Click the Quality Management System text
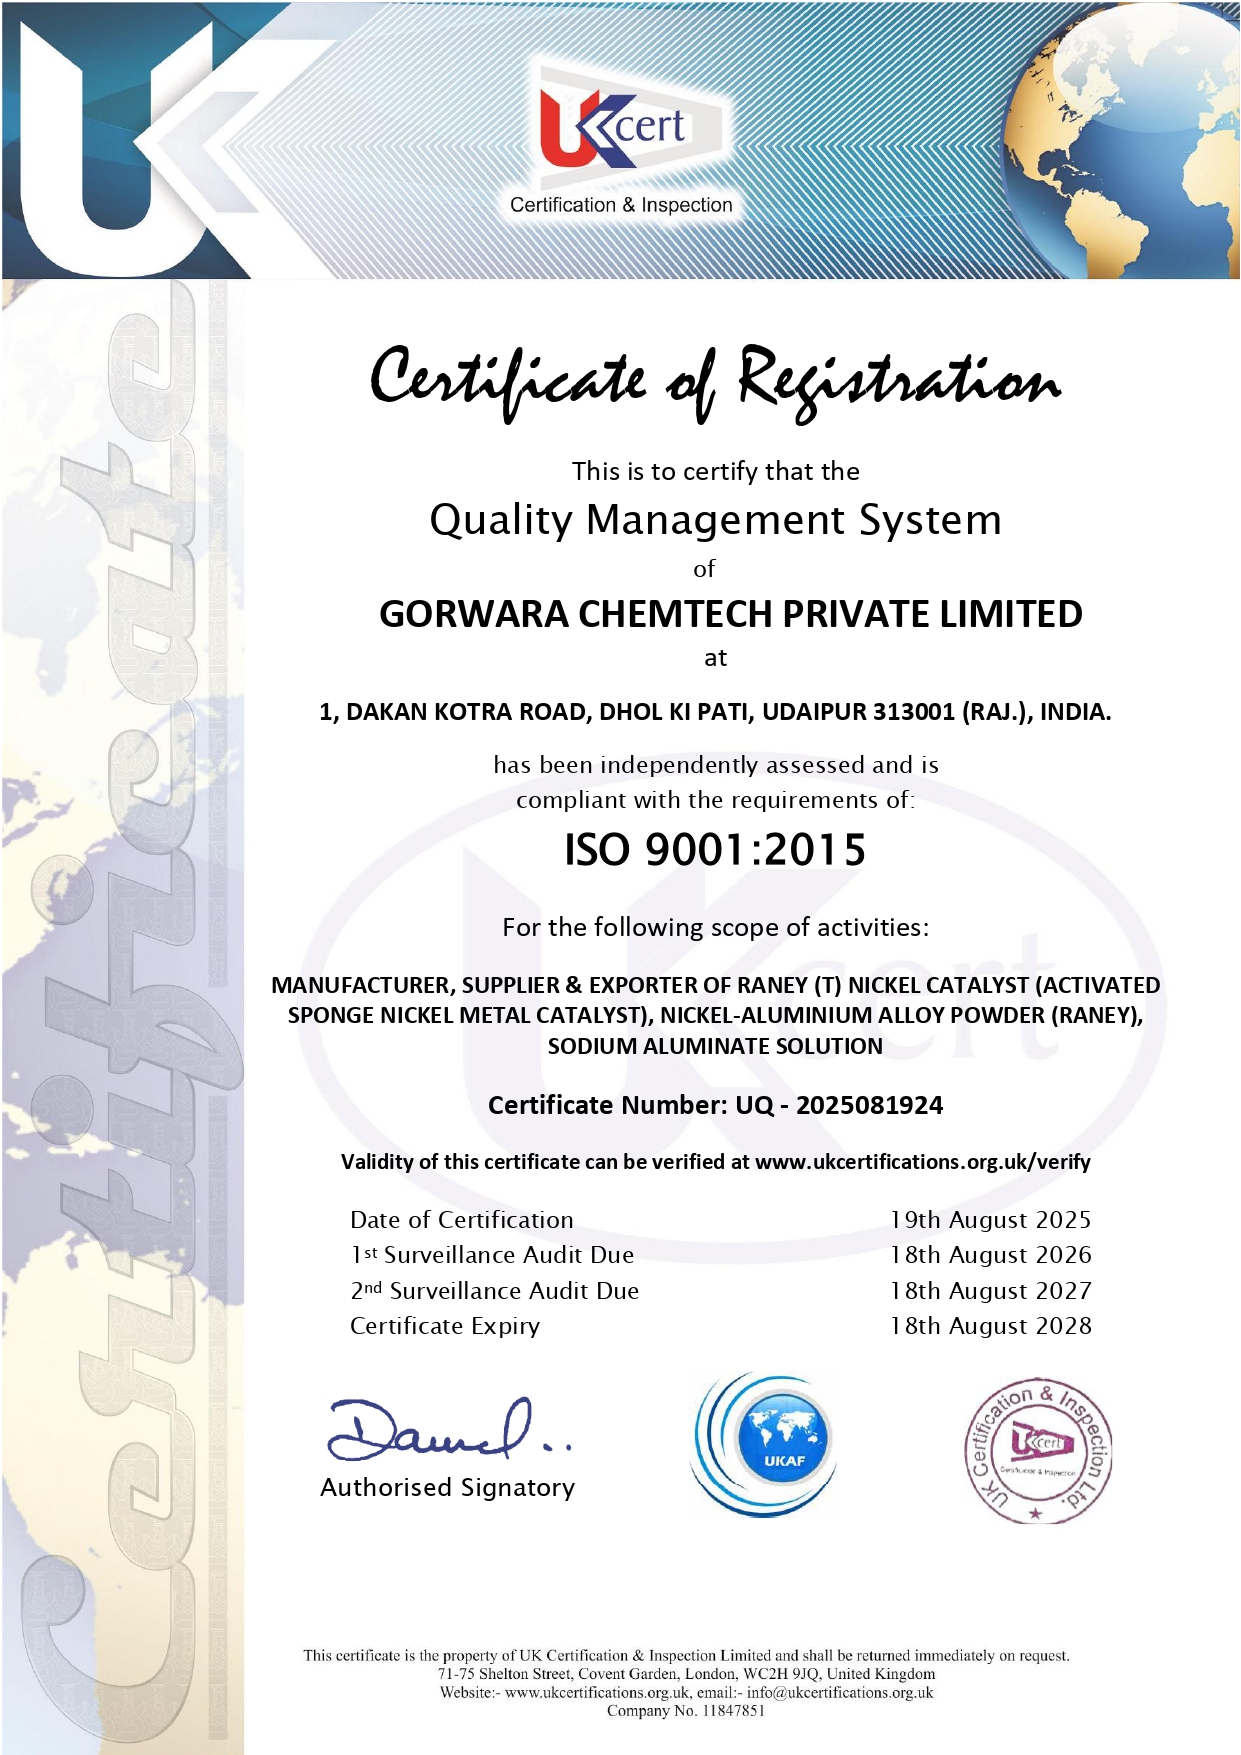Image resolution: width=1241 pixels, height=1755 pixels. click(x=715, y=520)
